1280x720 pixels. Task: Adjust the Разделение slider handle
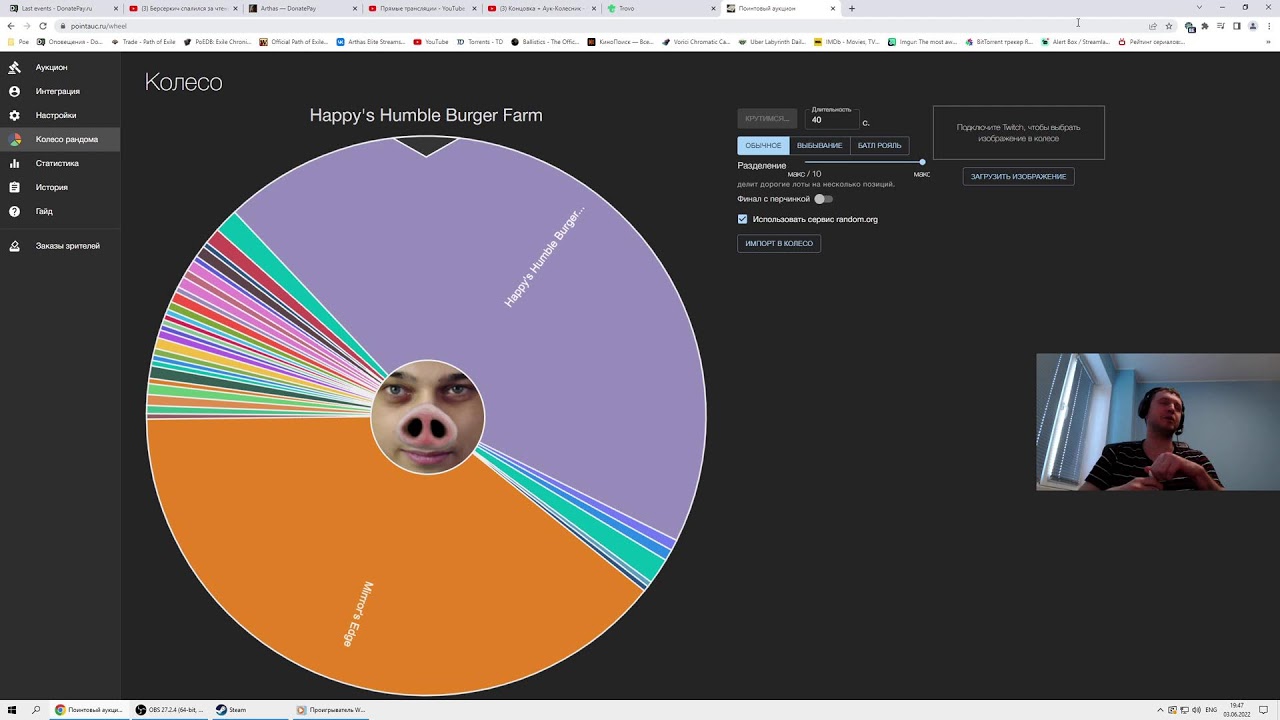pyautogui.click(x=922, y=162)
